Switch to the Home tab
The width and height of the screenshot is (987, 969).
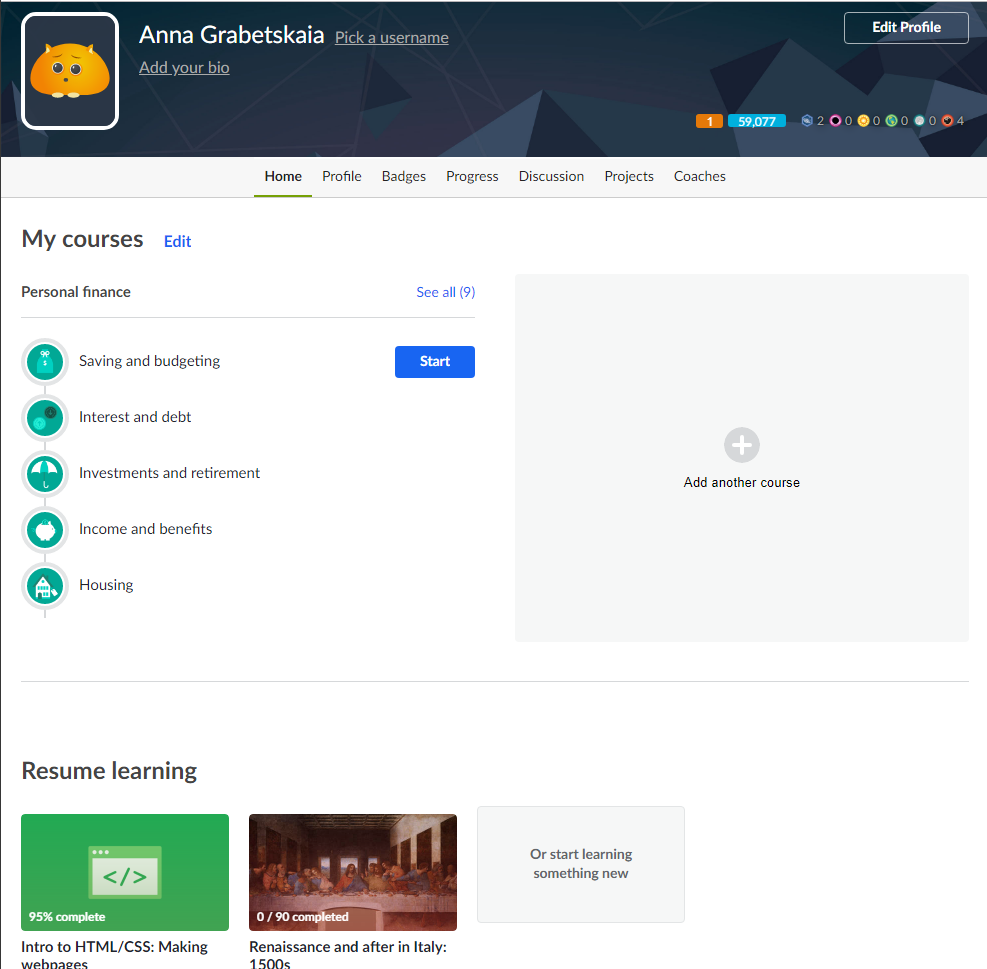tap(283, 176)
